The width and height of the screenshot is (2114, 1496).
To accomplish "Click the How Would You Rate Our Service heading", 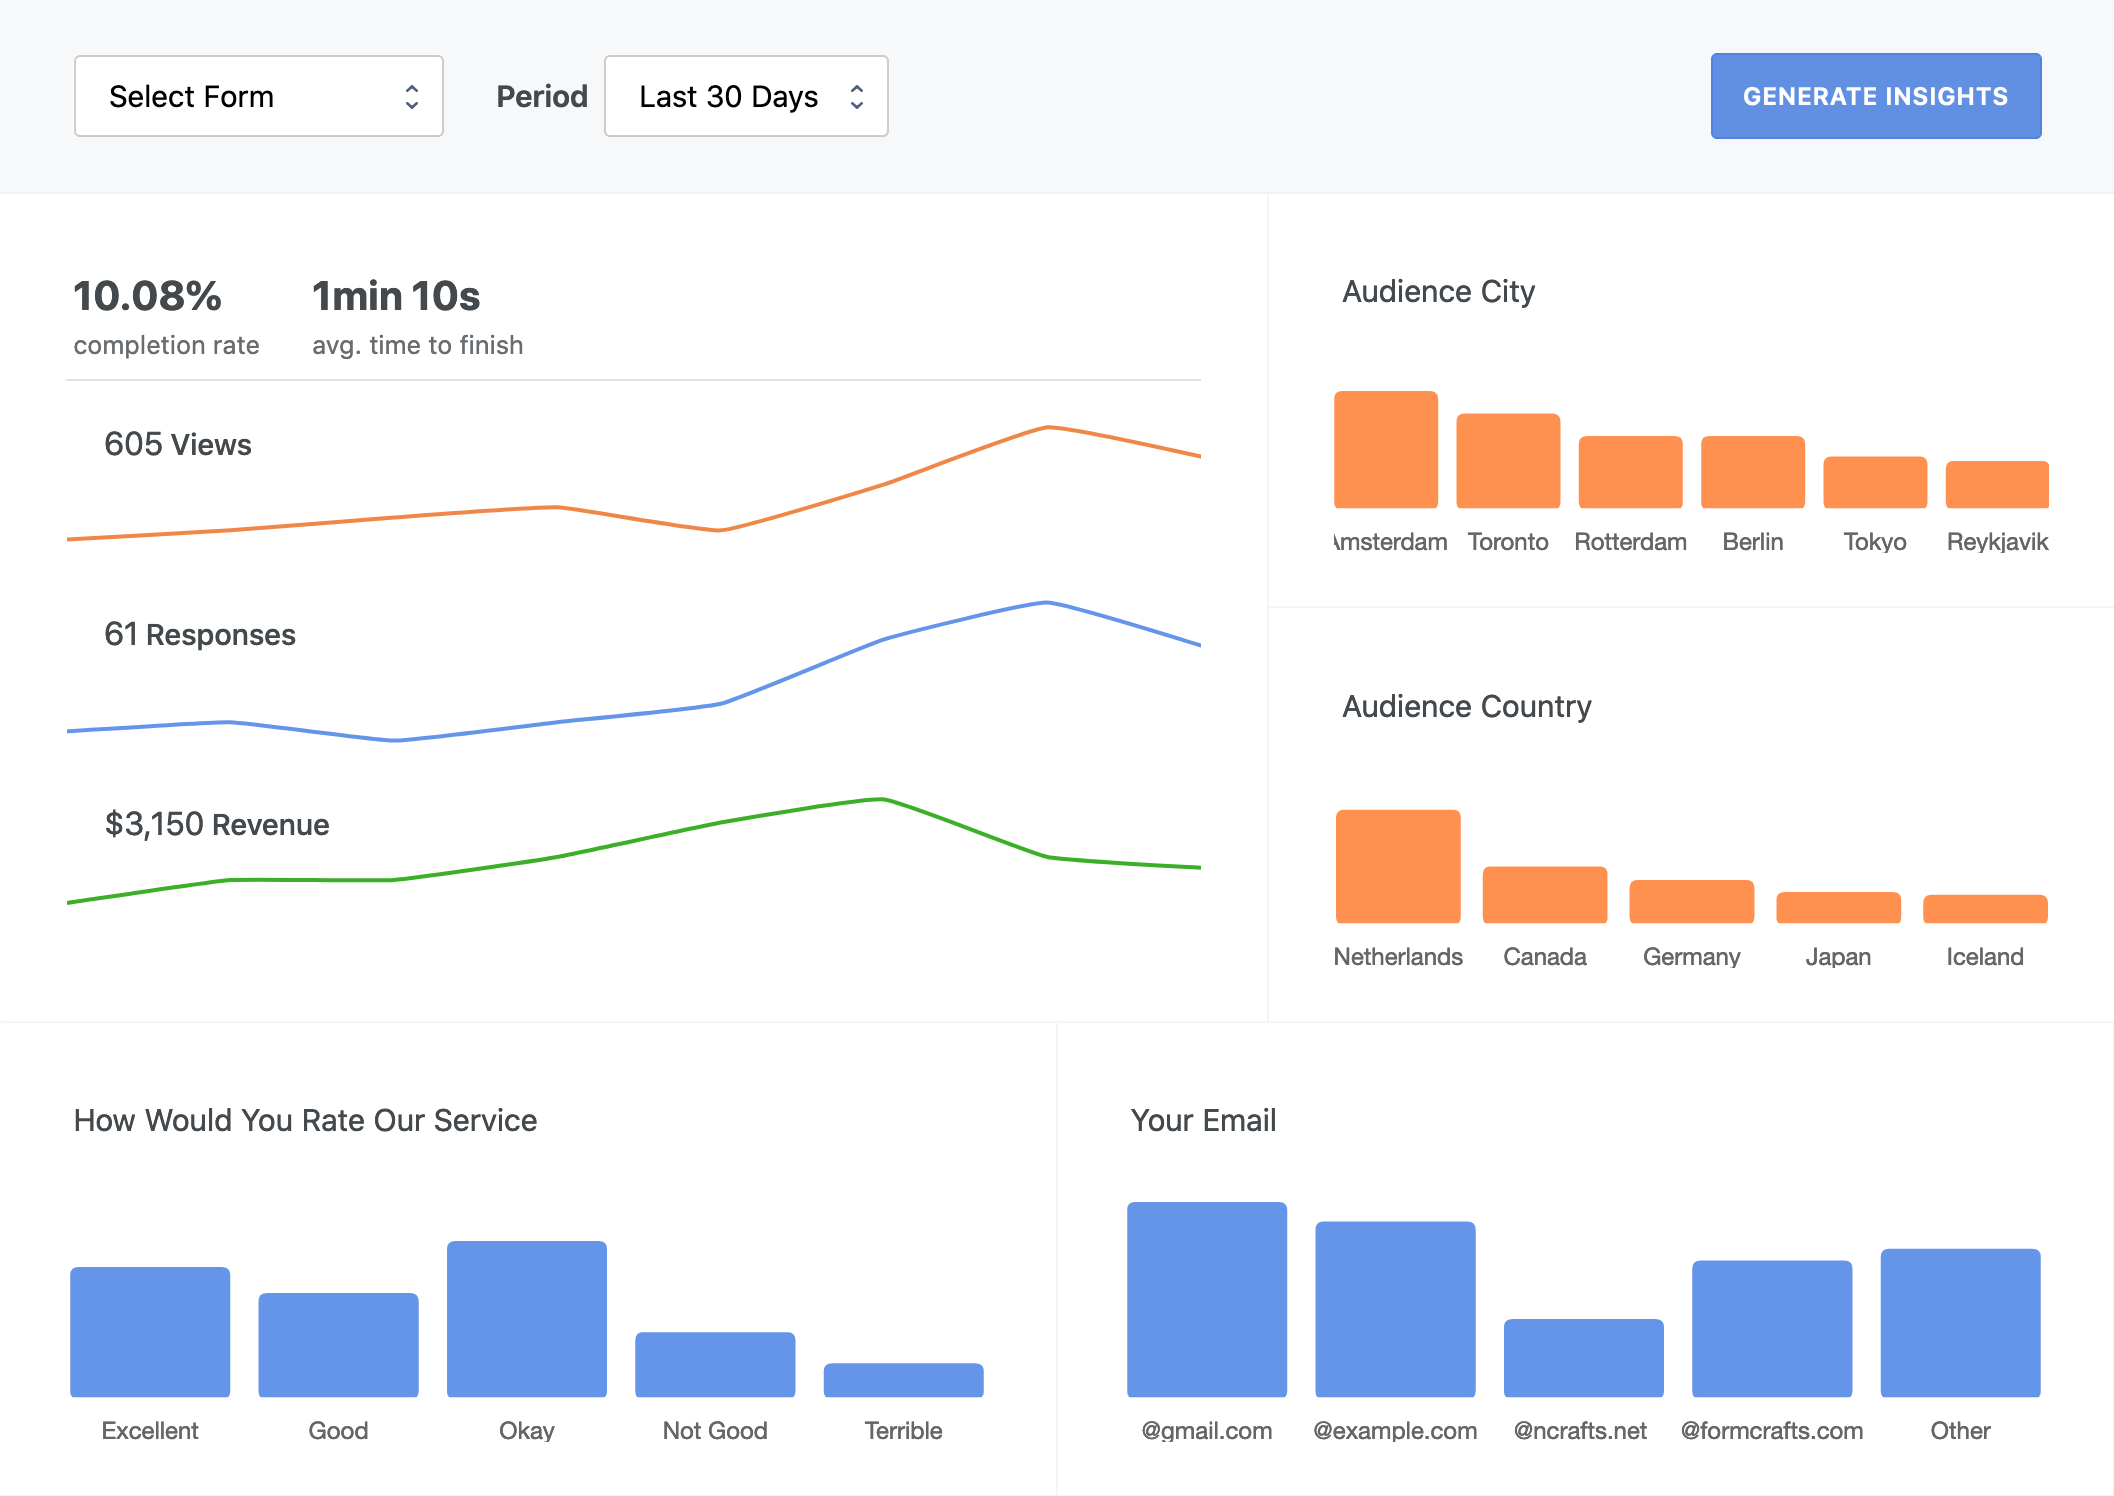I will tap(305, 1120).
